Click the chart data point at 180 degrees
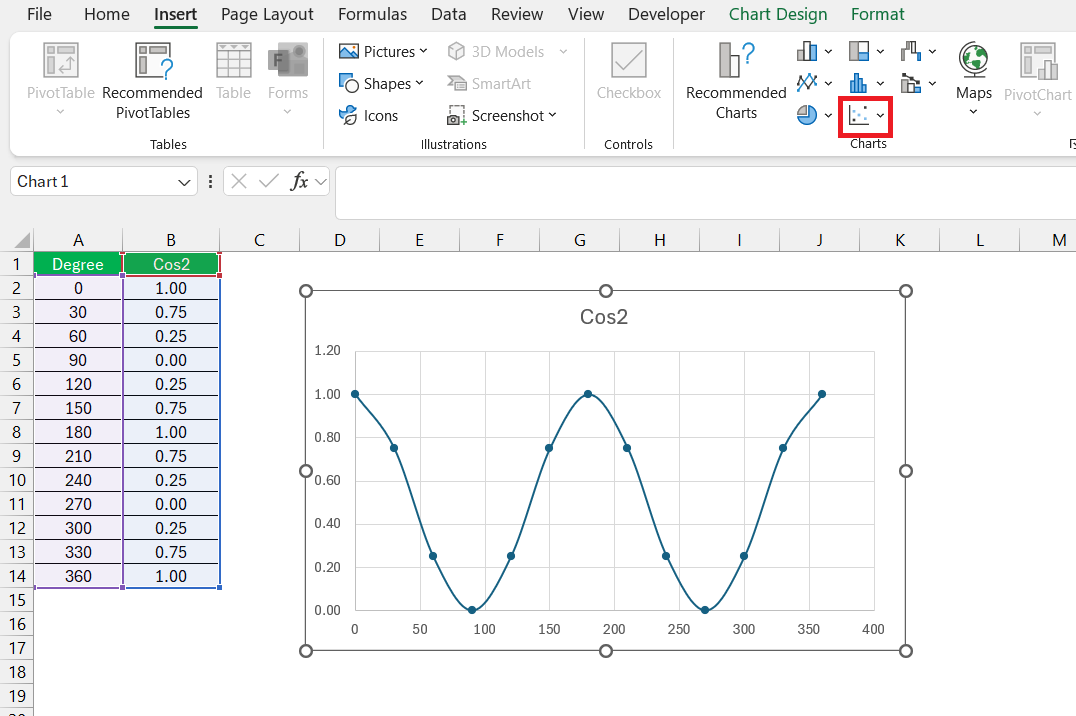1076x716 pixels. point(588,394)
